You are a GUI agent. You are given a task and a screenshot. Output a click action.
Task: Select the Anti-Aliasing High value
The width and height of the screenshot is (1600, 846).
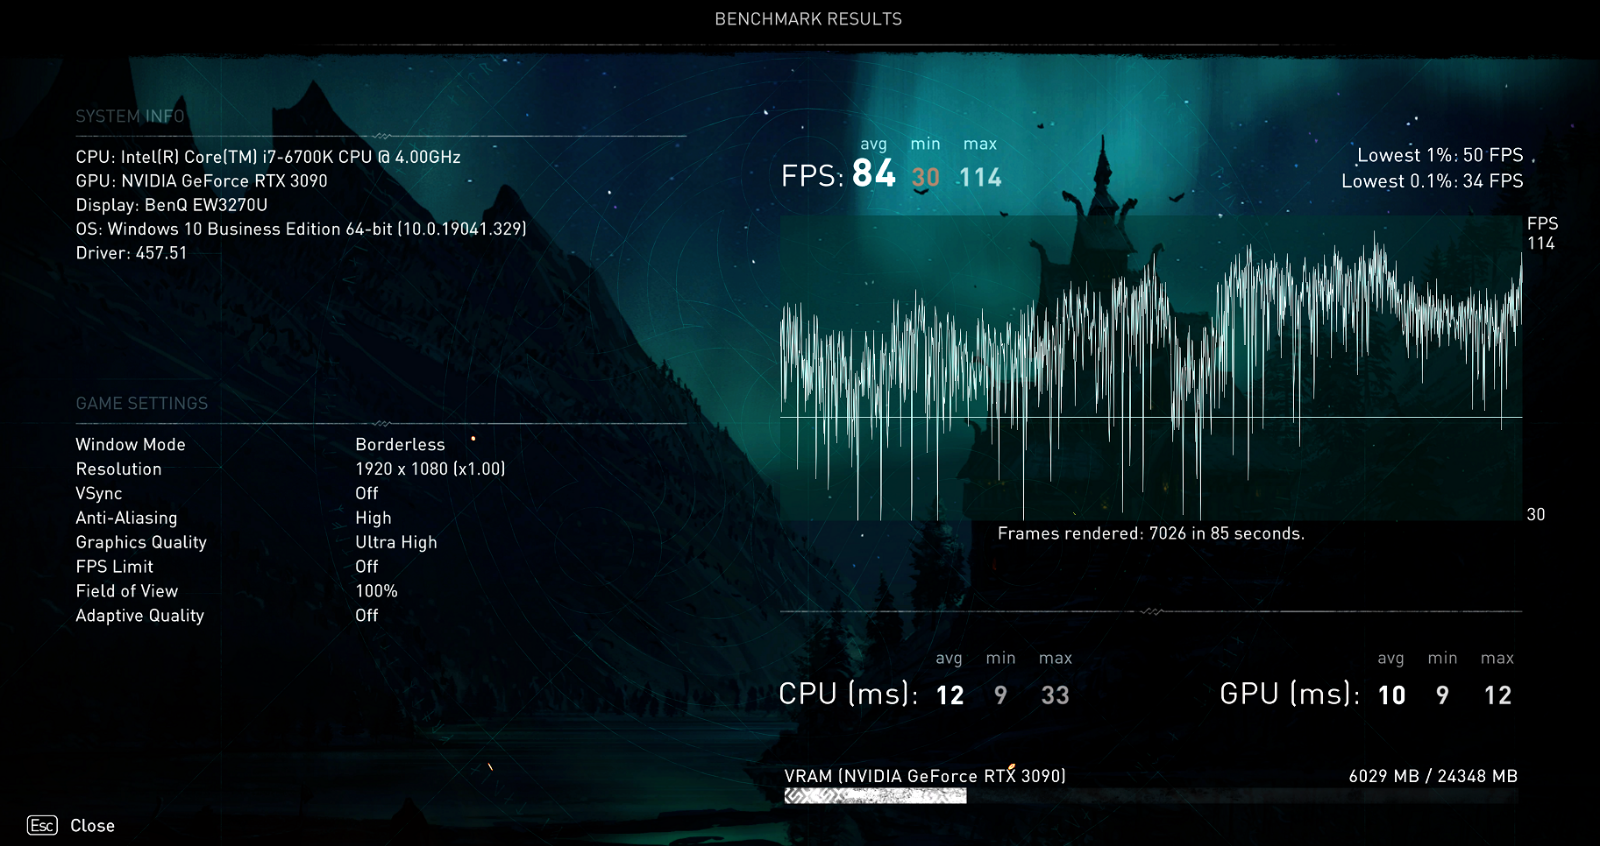point(374,518)
